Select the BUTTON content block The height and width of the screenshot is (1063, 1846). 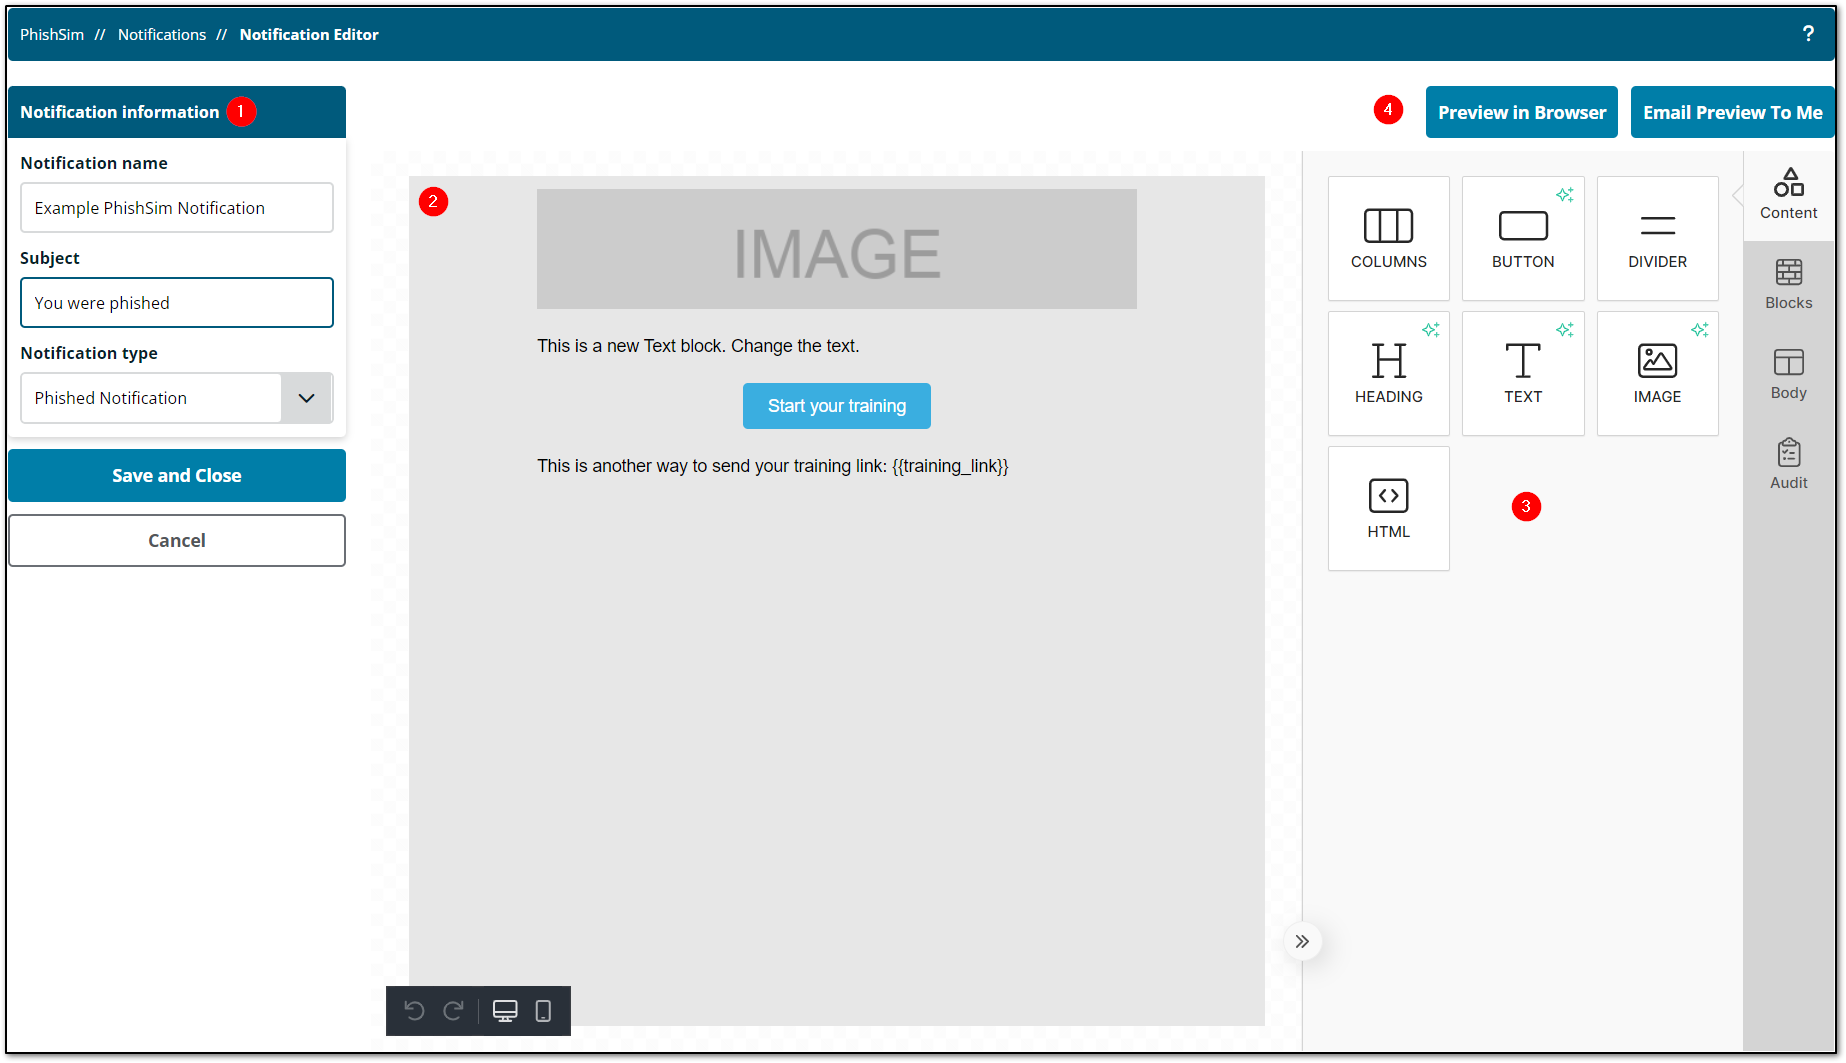pyautogui.click(x=1522, y=238)
